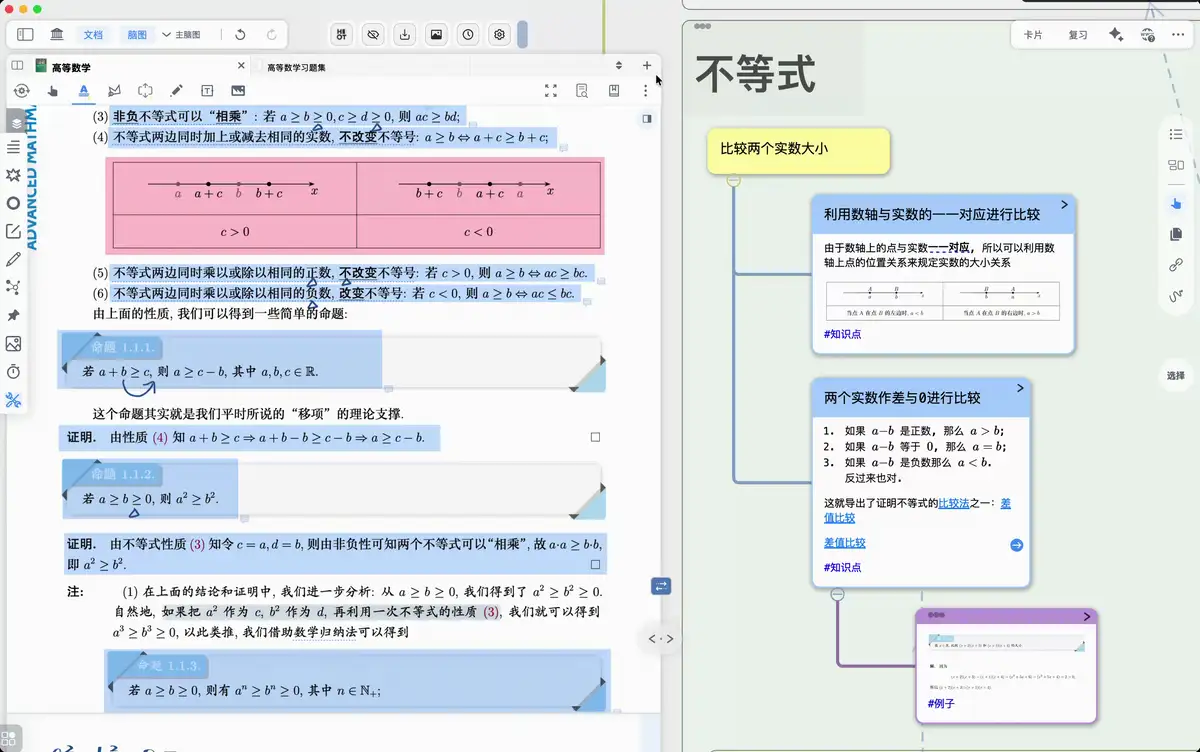
Task: Open document search icon
Action: [583, 91]
